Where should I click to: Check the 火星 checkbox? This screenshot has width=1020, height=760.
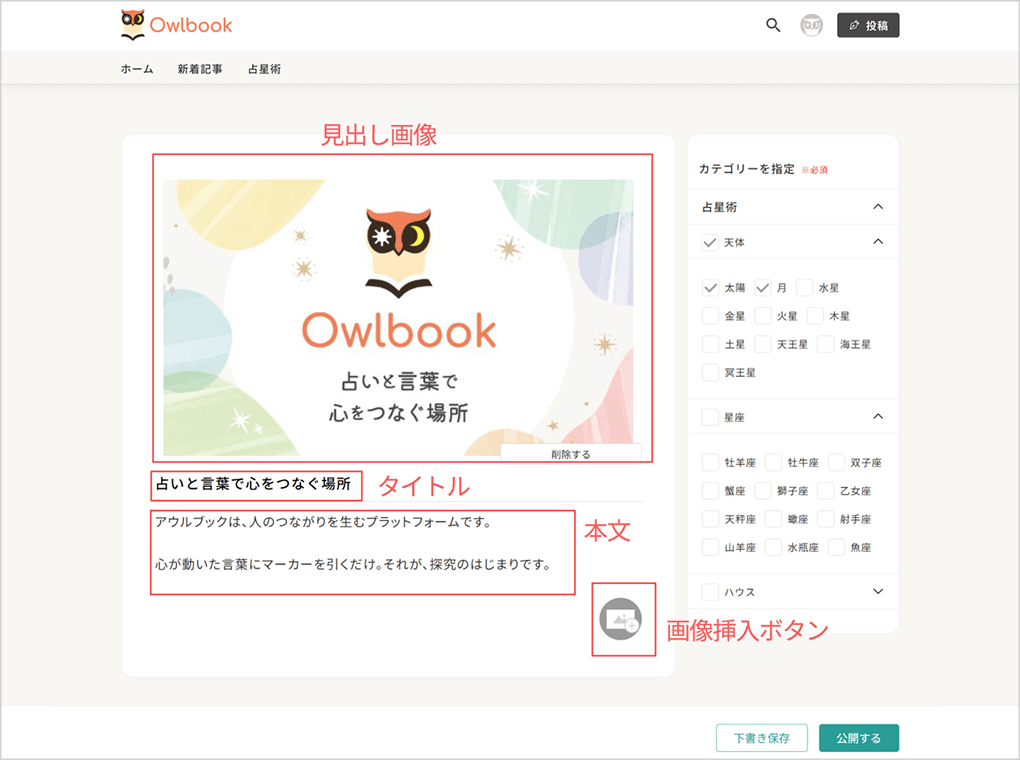click(763, 316)
